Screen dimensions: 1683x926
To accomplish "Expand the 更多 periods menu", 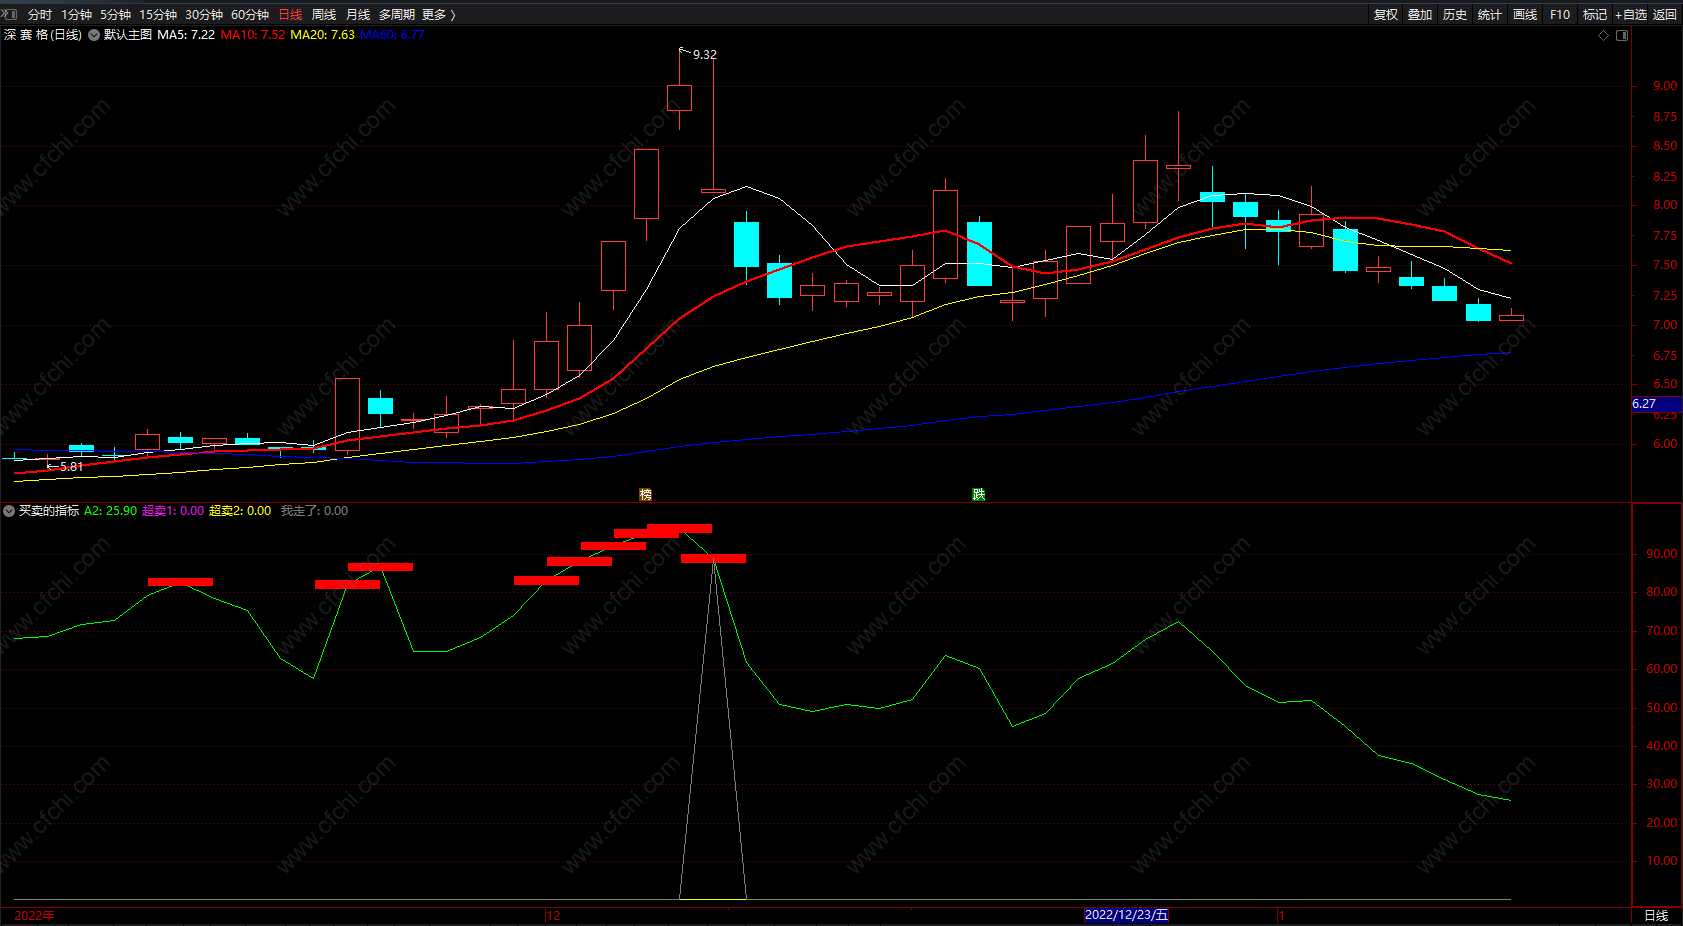I will [x=439, y=15].
